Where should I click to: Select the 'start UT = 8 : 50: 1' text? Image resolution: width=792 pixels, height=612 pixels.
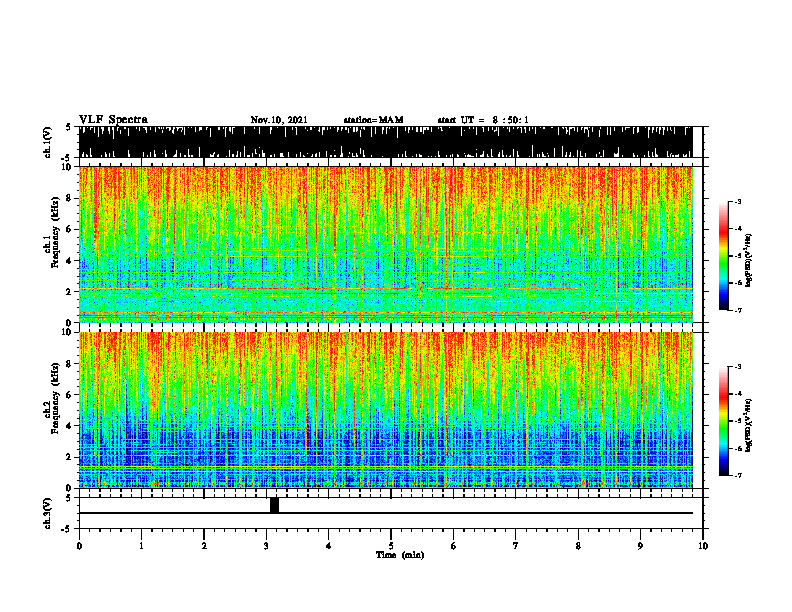[x=483, y=120]
